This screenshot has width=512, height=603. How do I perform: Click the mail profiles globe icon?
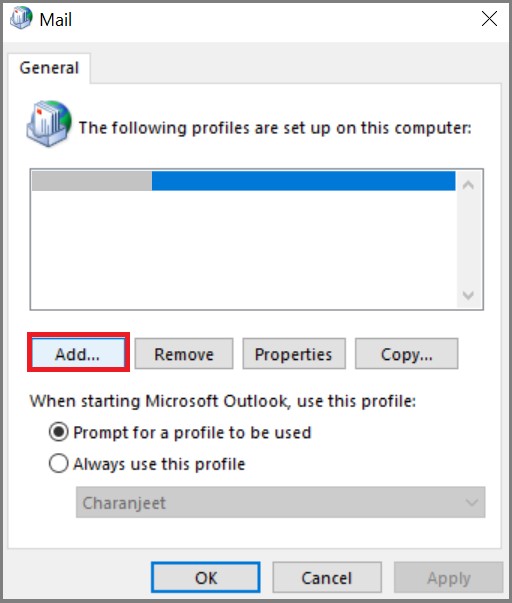[49, 123]
